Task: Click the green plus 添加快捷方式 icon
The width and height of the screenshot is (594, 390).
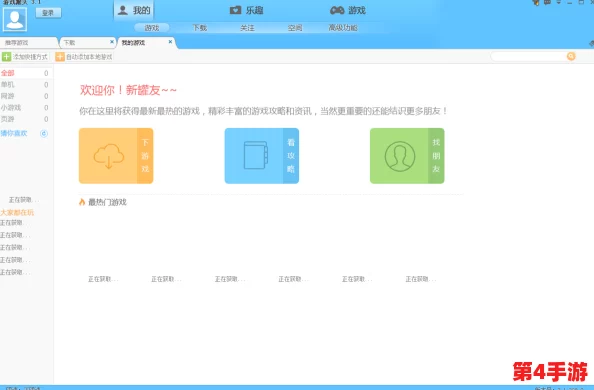Action: [x=6, y=57]
